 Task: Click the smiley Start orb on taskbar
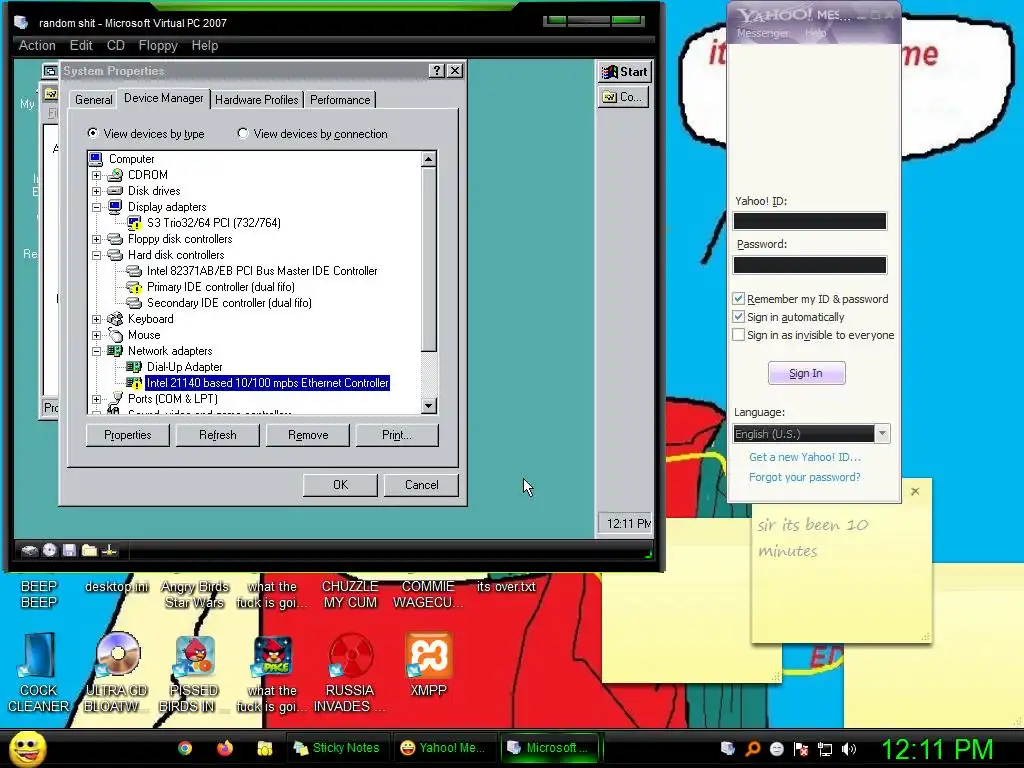click(x=28, y=748)
